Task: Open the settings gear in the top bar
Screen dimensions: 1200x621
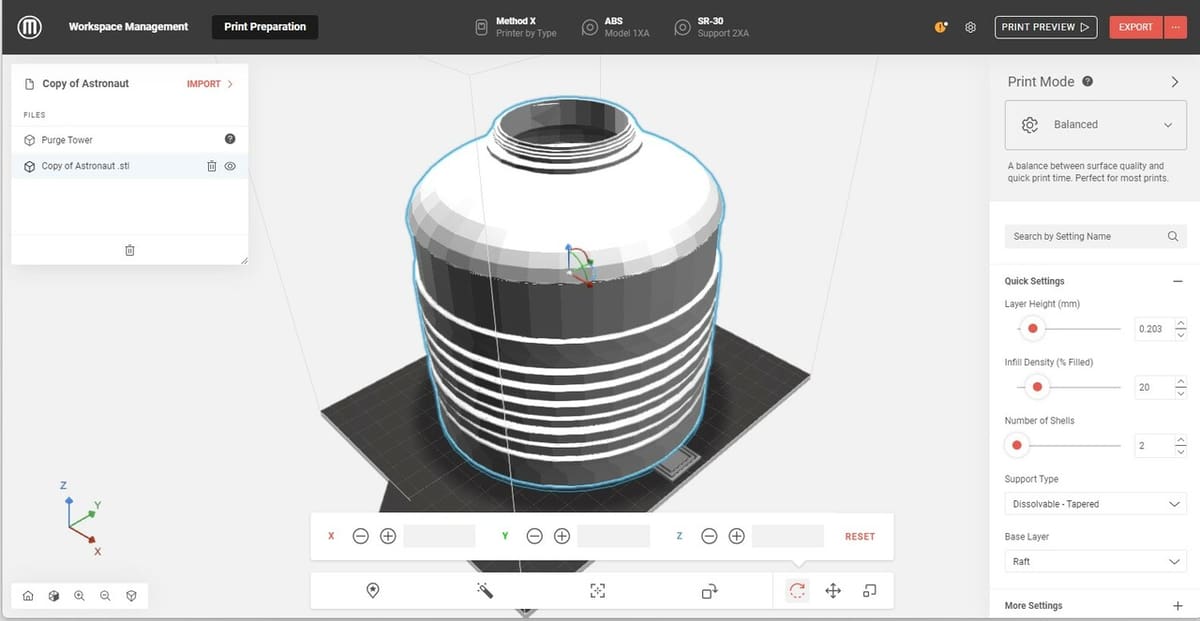Action: [x=970, y=27]
